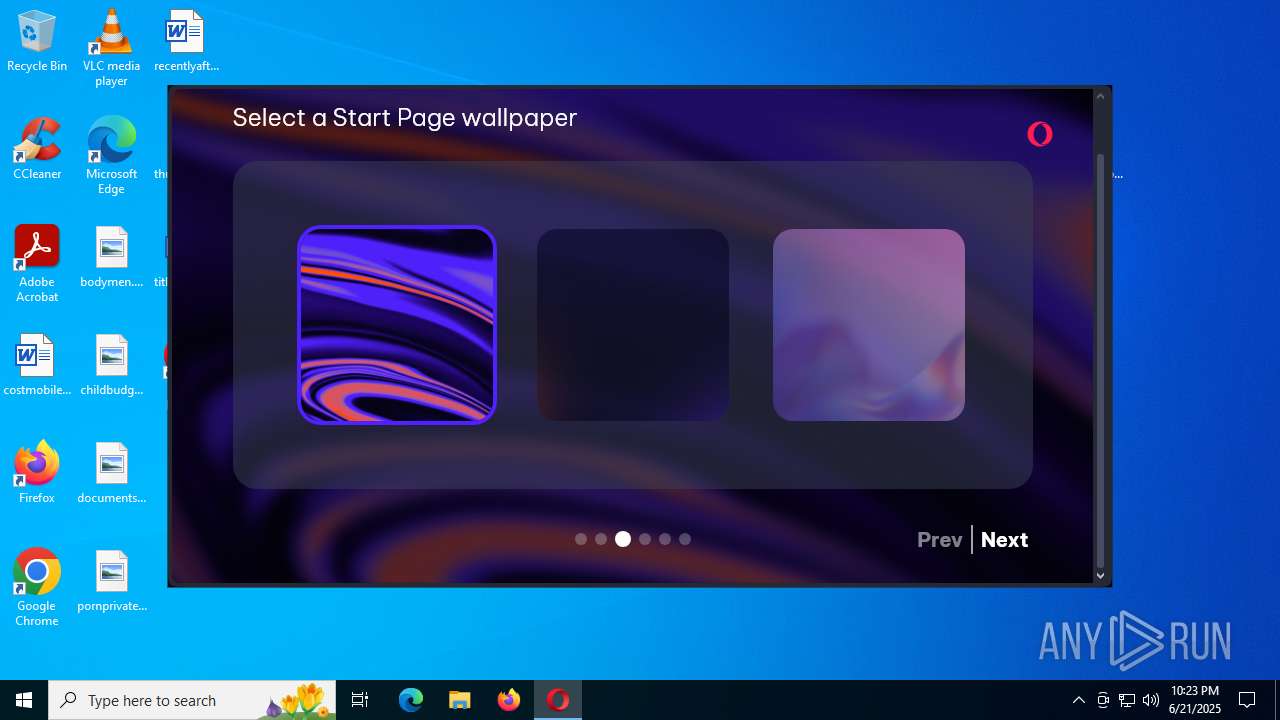1280x720 pixels.
Task: Open the volume tray icon
Action: click(x=1151, y=700)
